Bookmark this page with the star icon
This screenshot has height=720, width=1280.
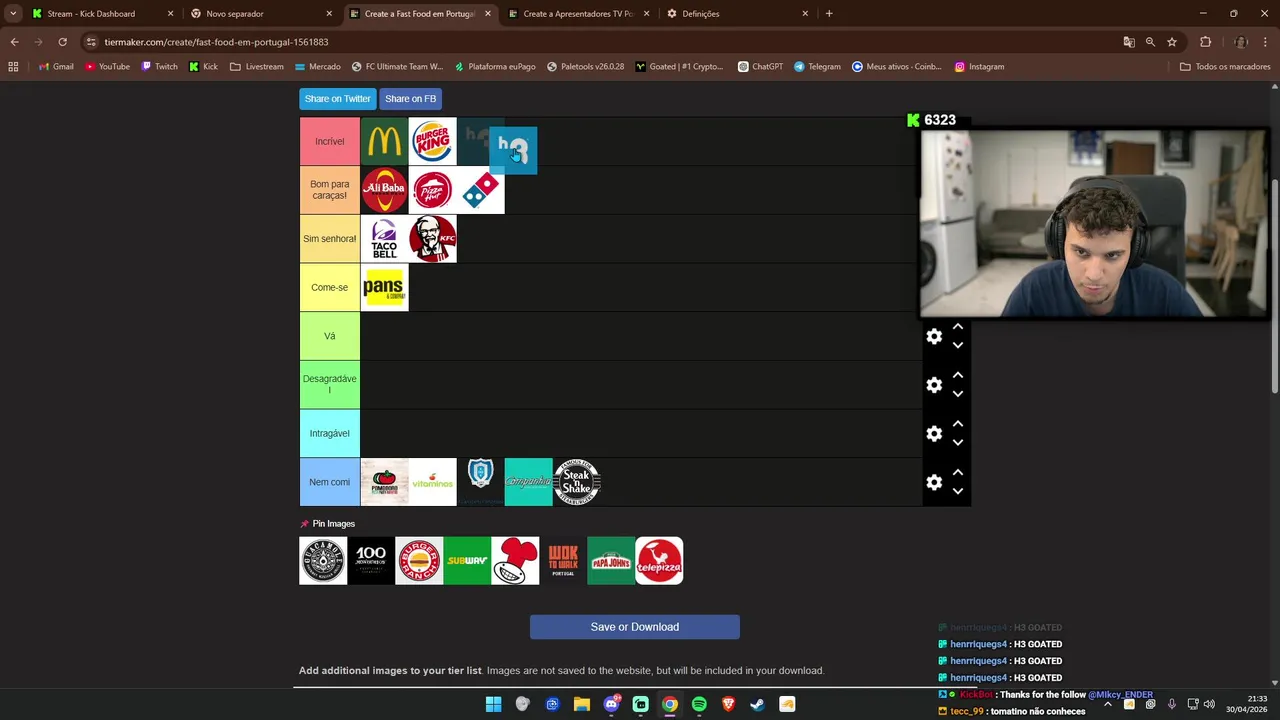tap(1172, 42)
